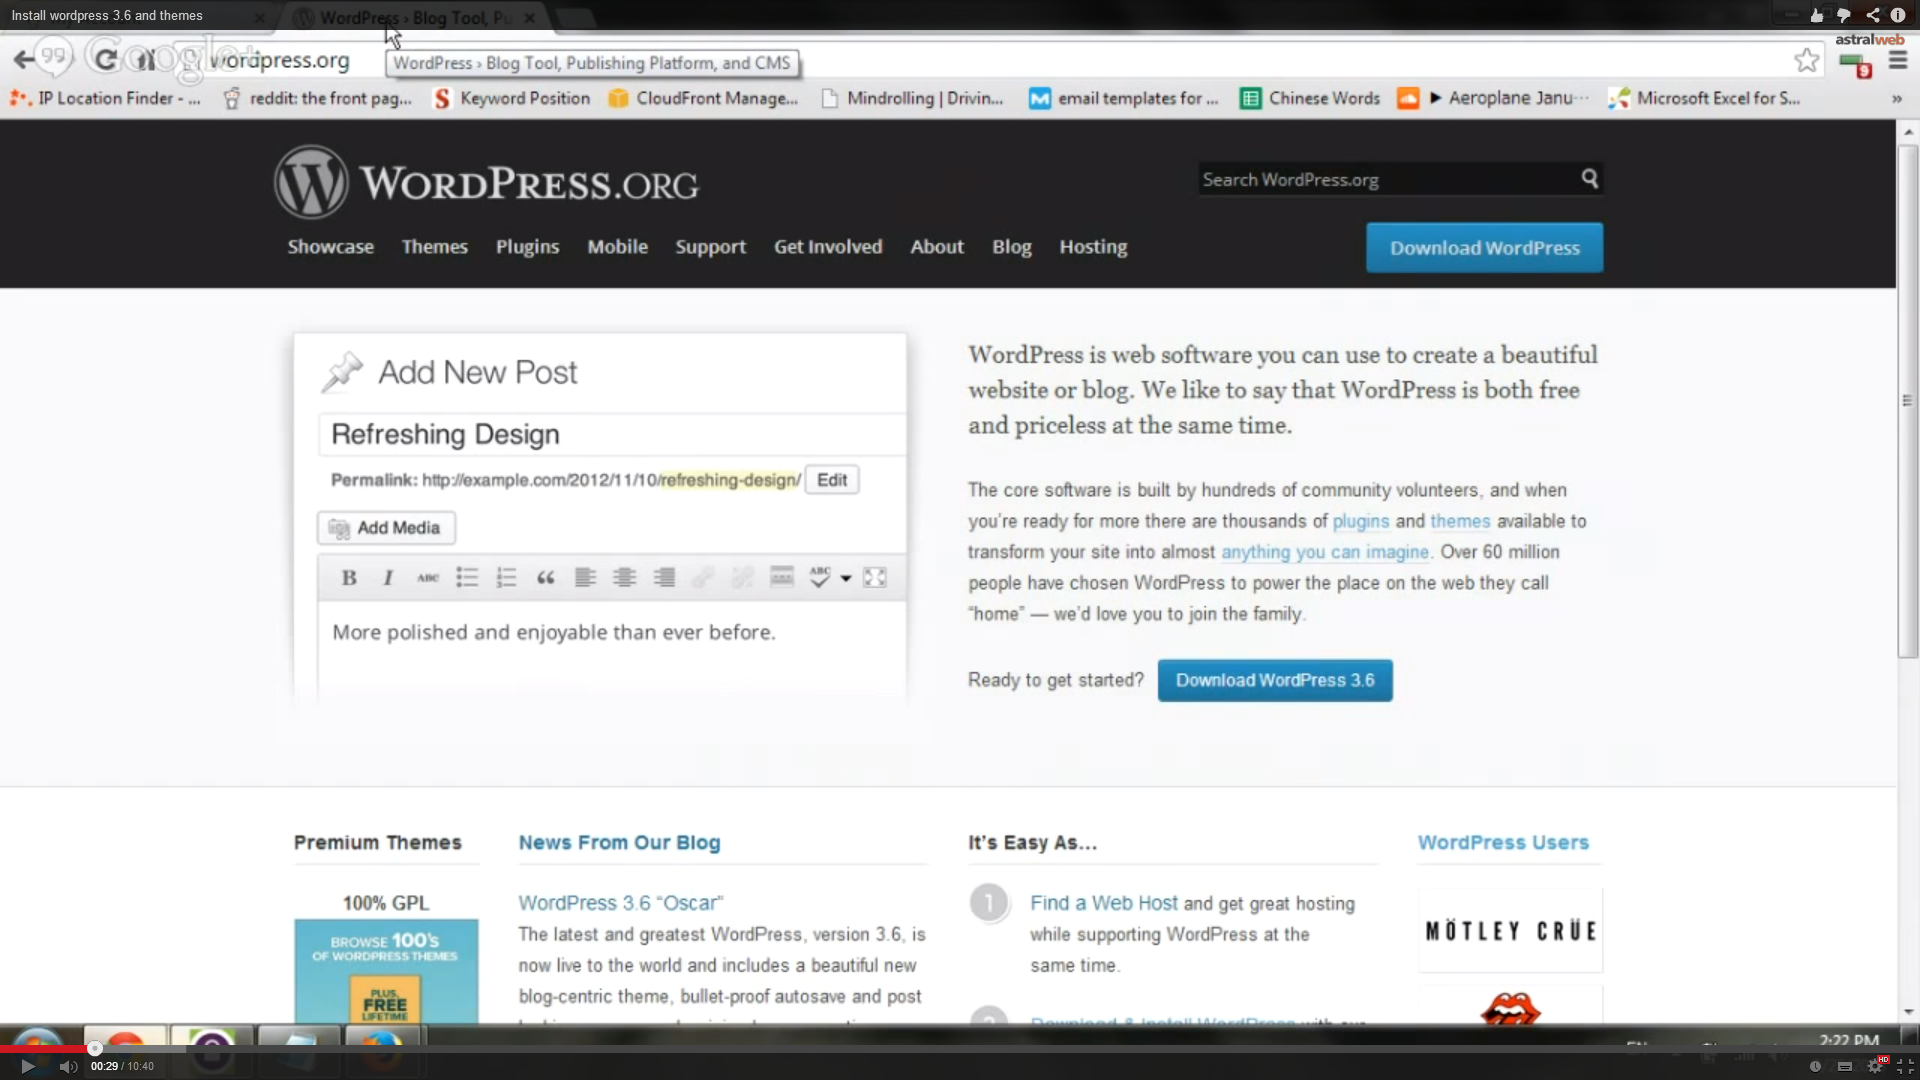Play the video with the play button
This screenshot has width=1920, height=1080.
(x=28, y=1066)
